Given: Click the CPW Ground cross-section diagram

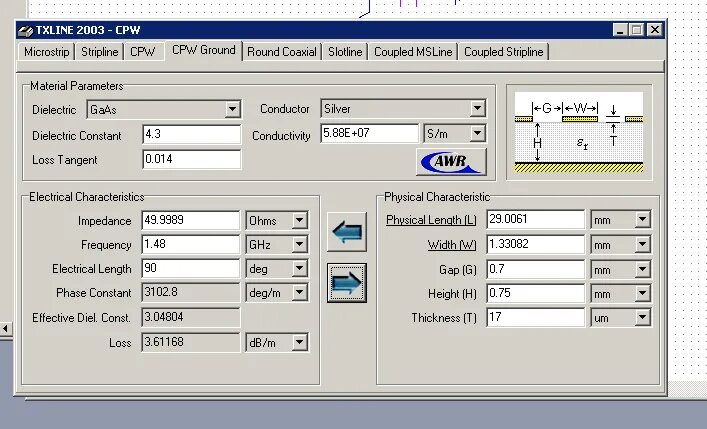Looking at the screenshot, I should click(579, 132).
